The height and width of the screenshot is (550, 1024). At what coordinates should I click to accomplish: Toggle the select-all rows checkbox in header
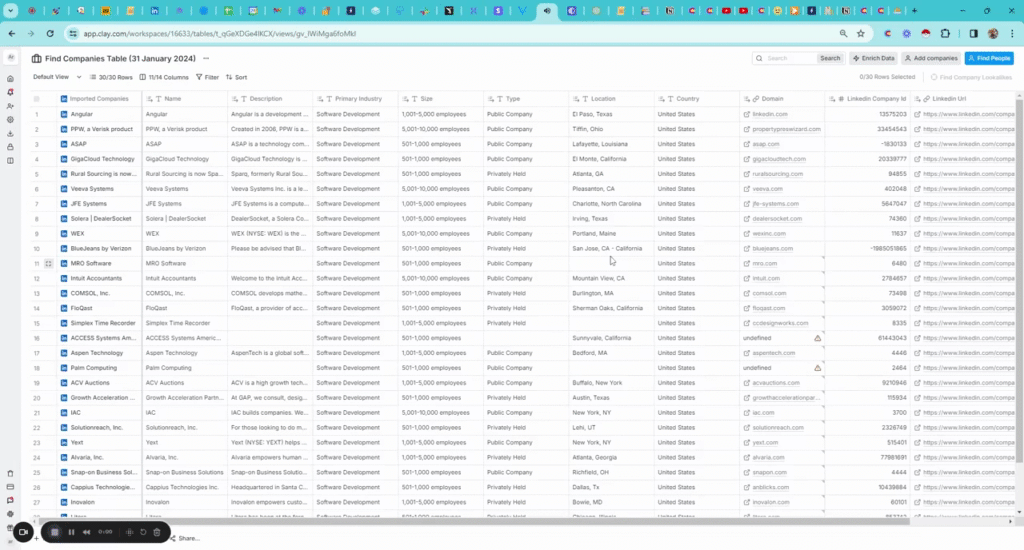[37, 99]
